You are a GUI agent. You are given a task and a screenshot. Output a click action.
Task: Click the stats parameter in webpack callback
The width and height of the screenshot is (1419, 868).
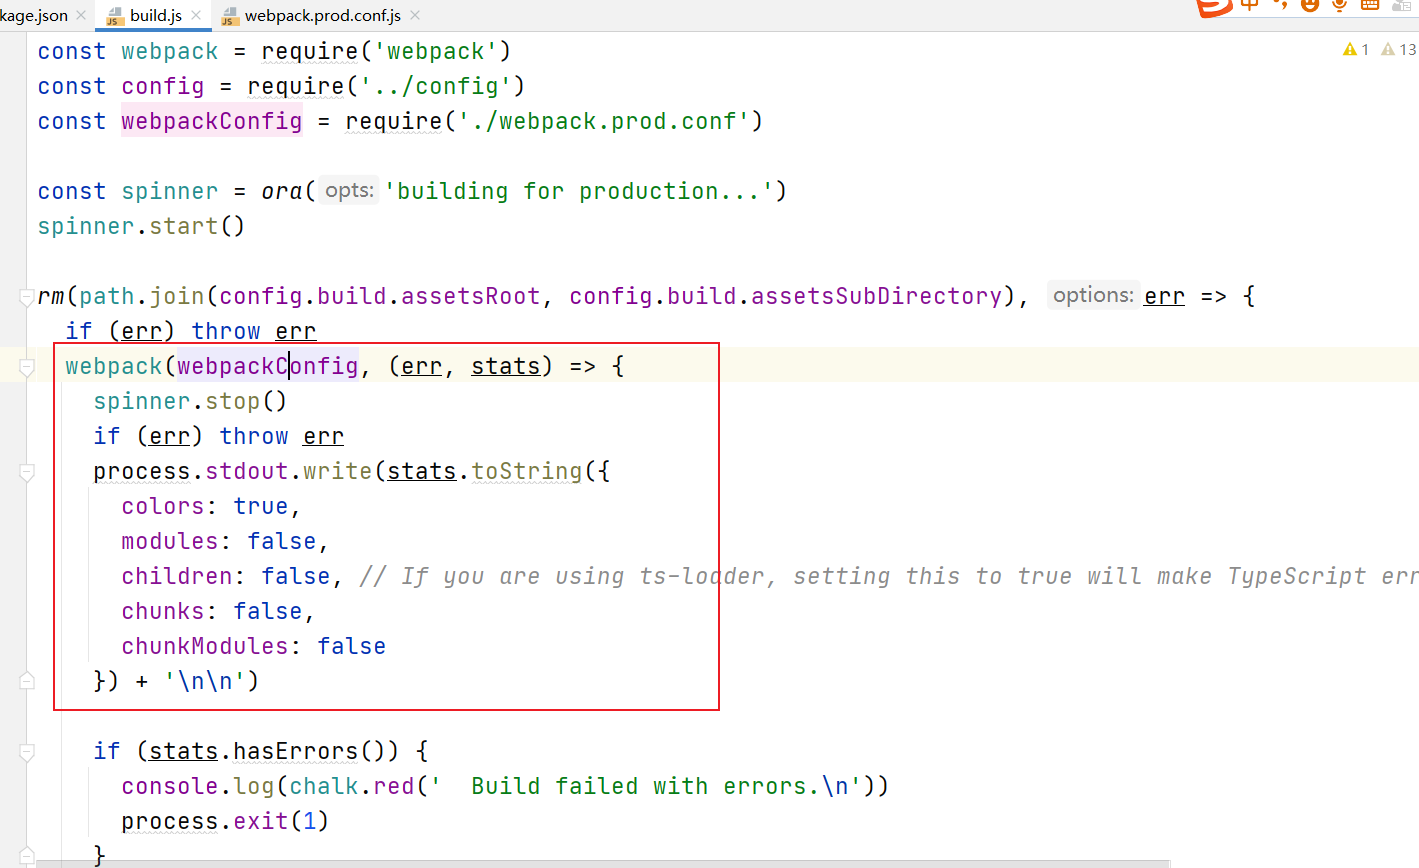point(505,366)
